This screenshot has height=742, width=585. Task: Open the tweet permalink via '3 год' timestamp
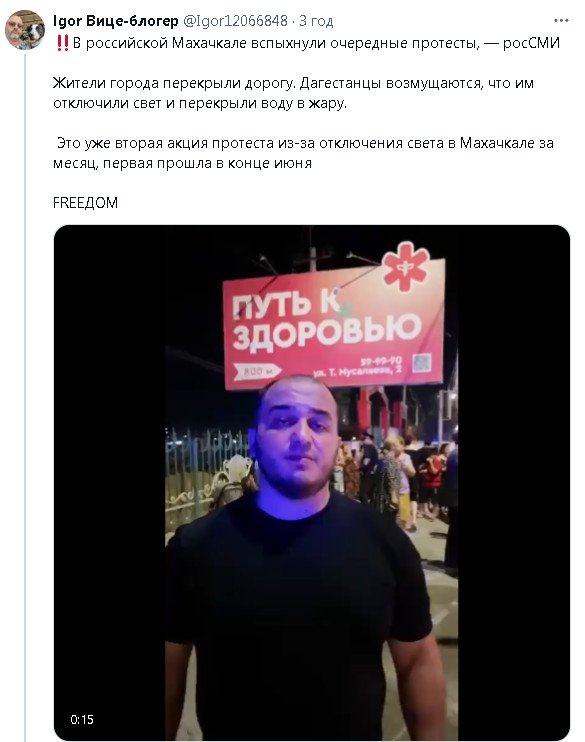tap(316, 21)
